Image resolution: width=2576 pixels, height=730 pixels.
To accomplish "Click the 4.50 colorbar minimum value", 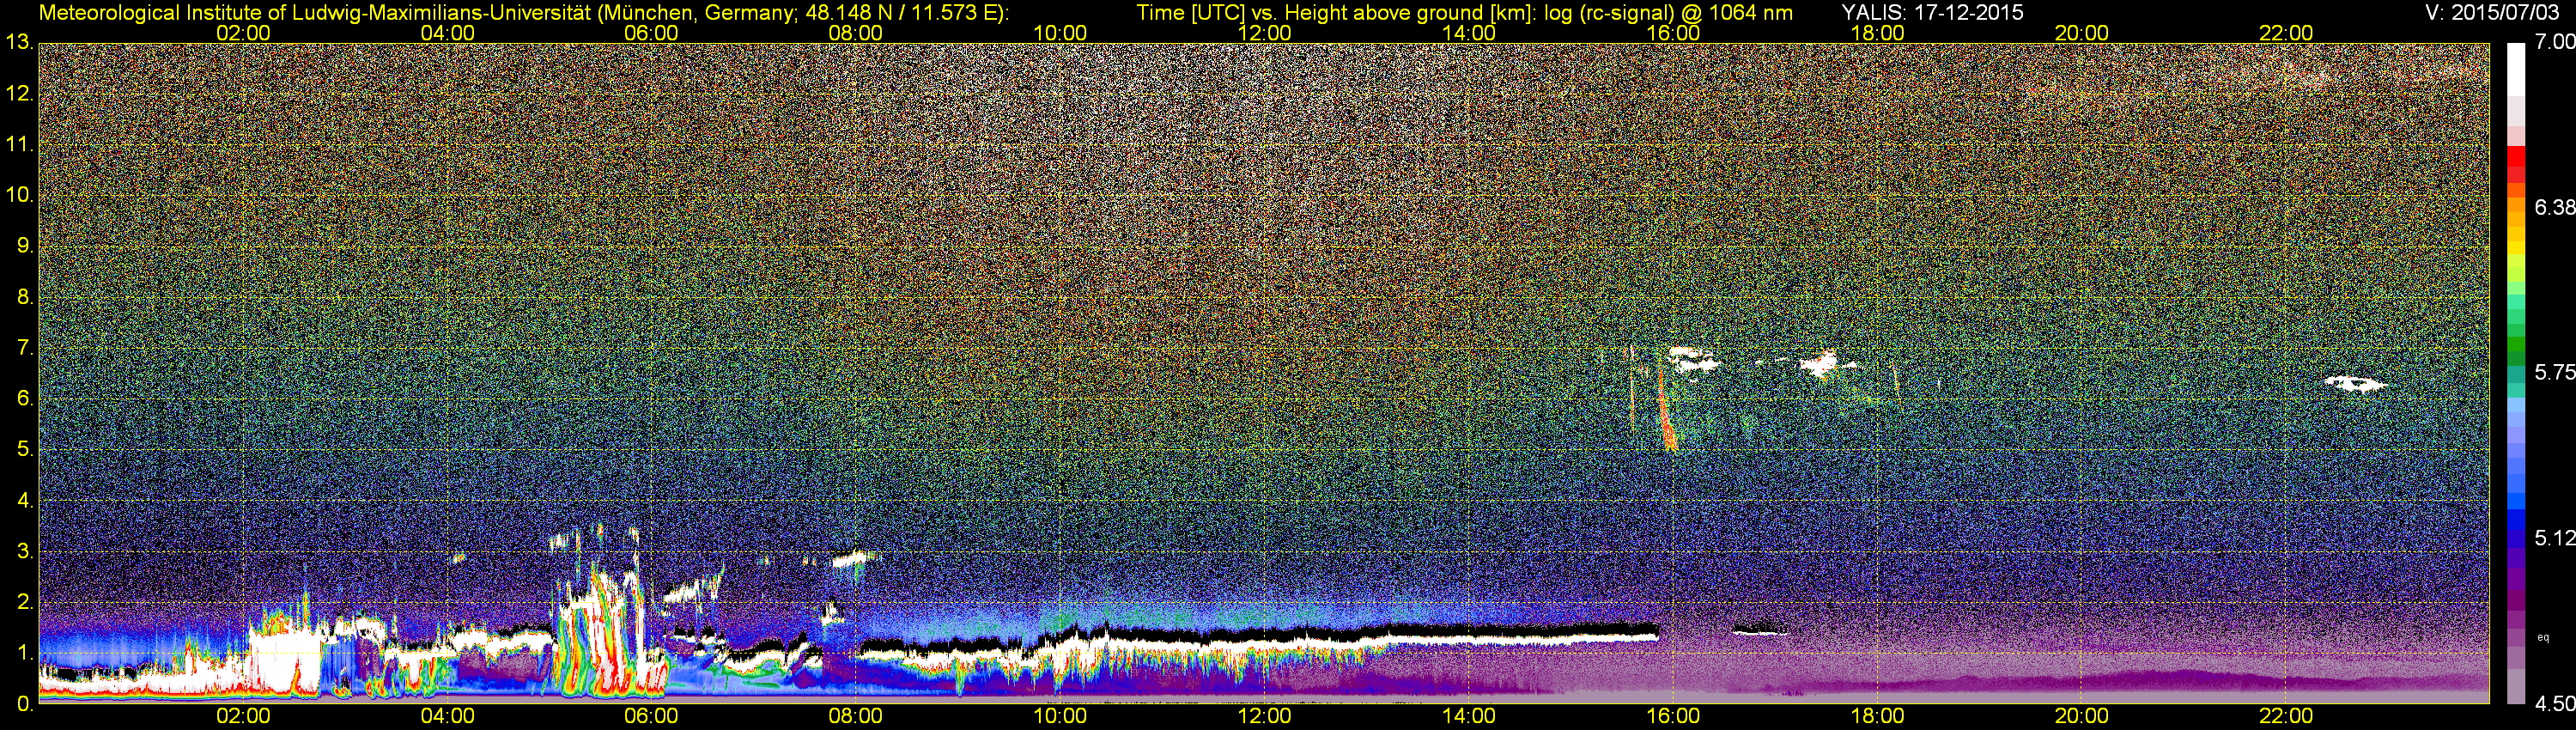I will pos(2554,704).
